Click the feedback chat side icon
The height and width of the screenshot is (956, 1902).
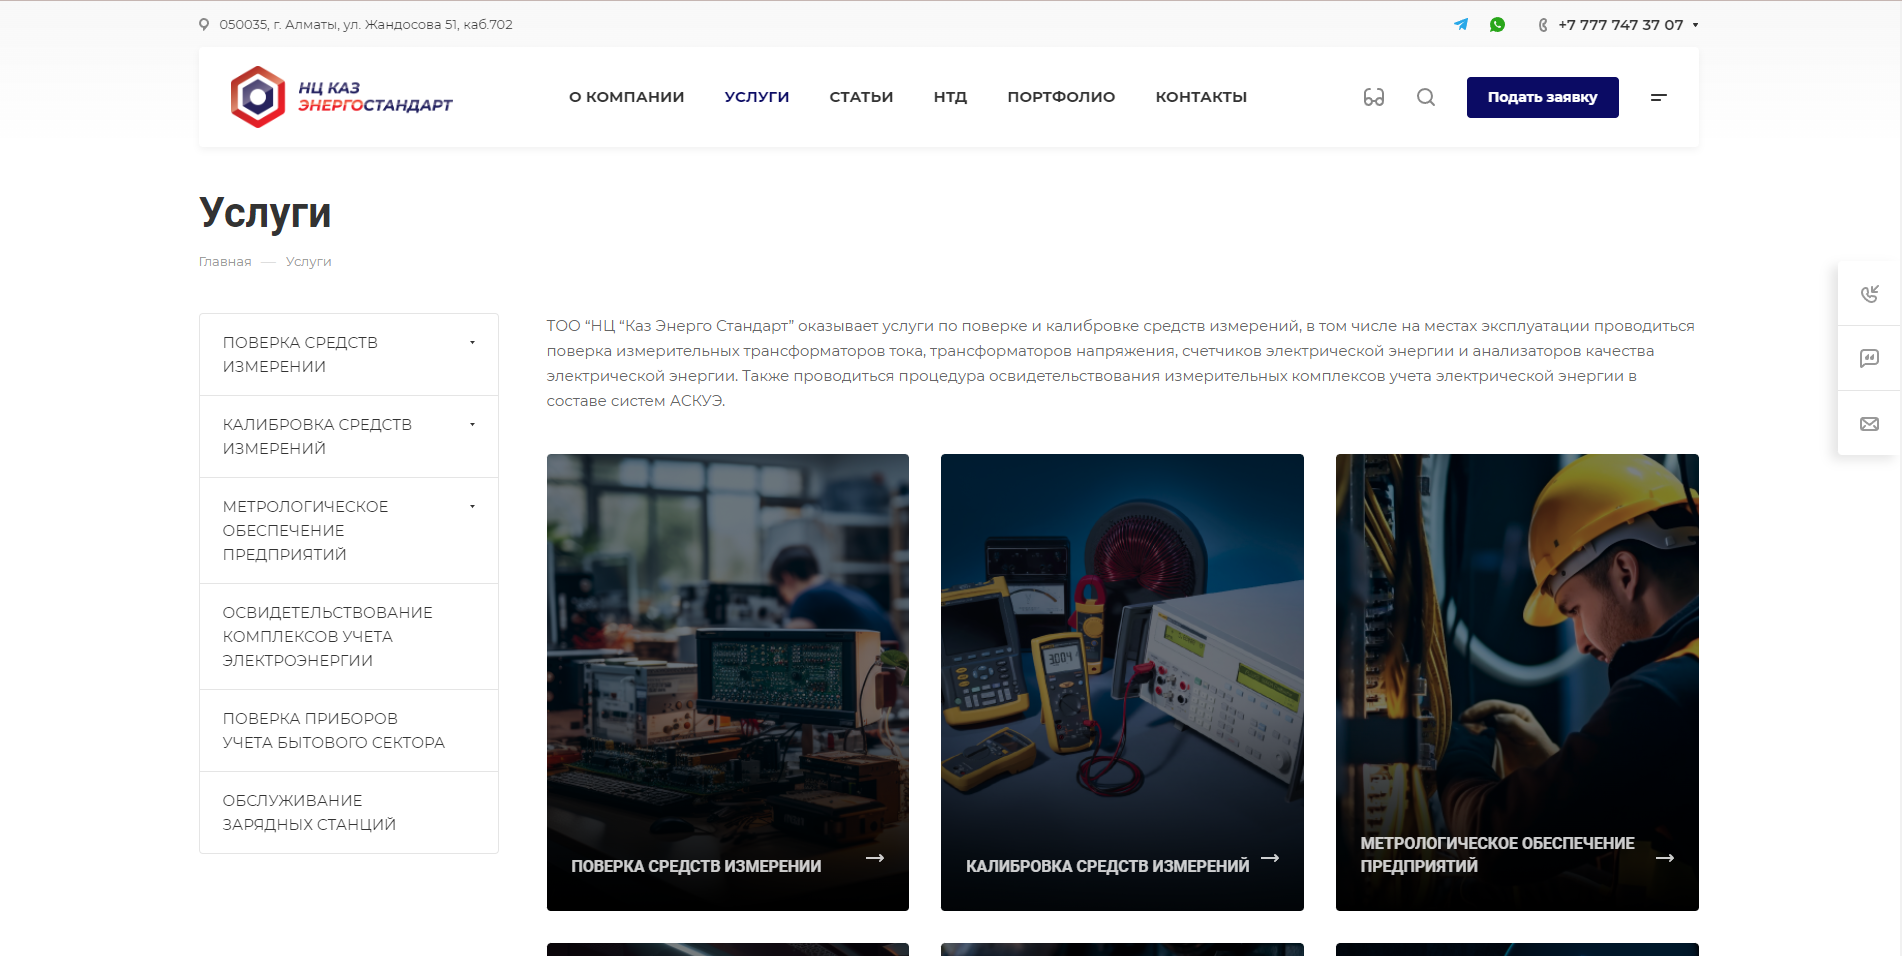[1869, 358]
